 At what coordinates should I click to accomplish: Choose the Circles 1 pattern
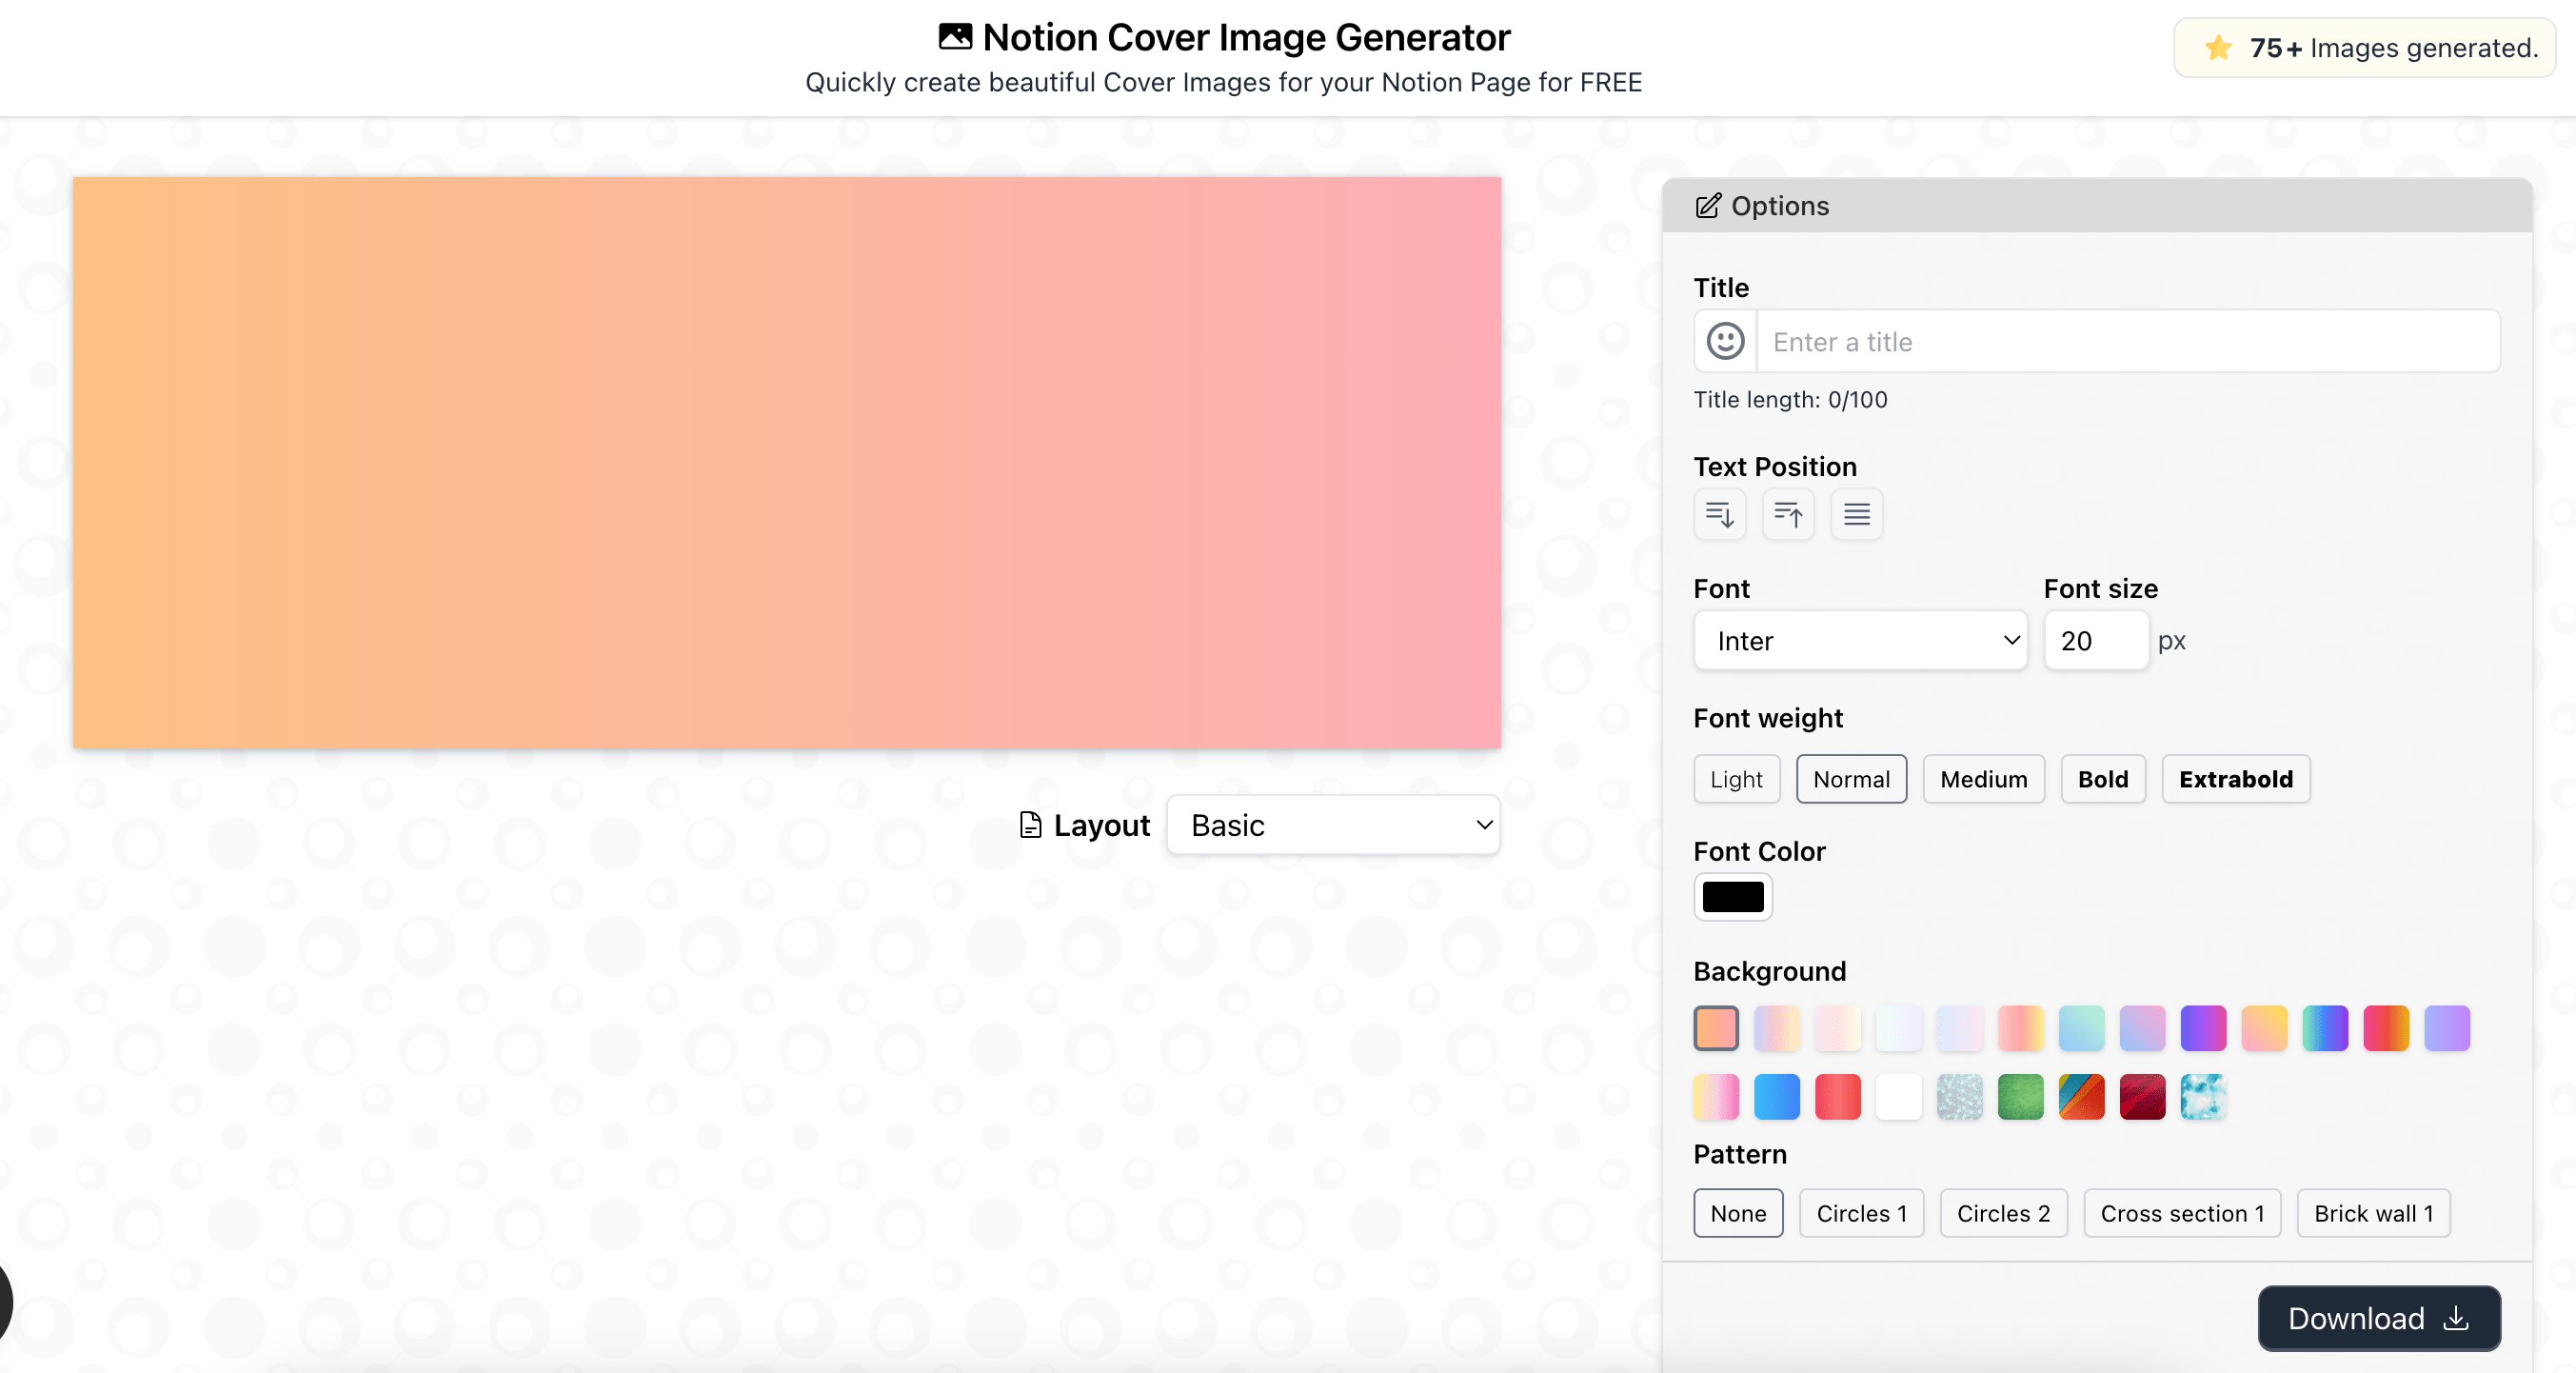[1862, 1213]
